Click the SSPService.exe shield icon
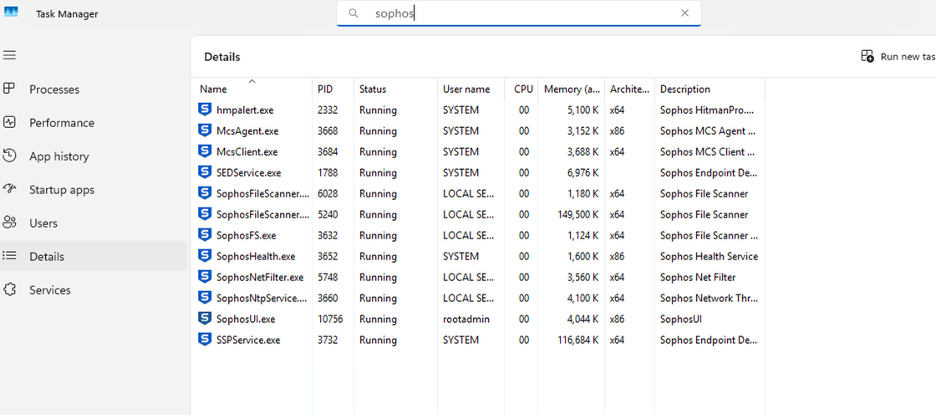This screenshot has height=416, width=936. coord(205,339)
